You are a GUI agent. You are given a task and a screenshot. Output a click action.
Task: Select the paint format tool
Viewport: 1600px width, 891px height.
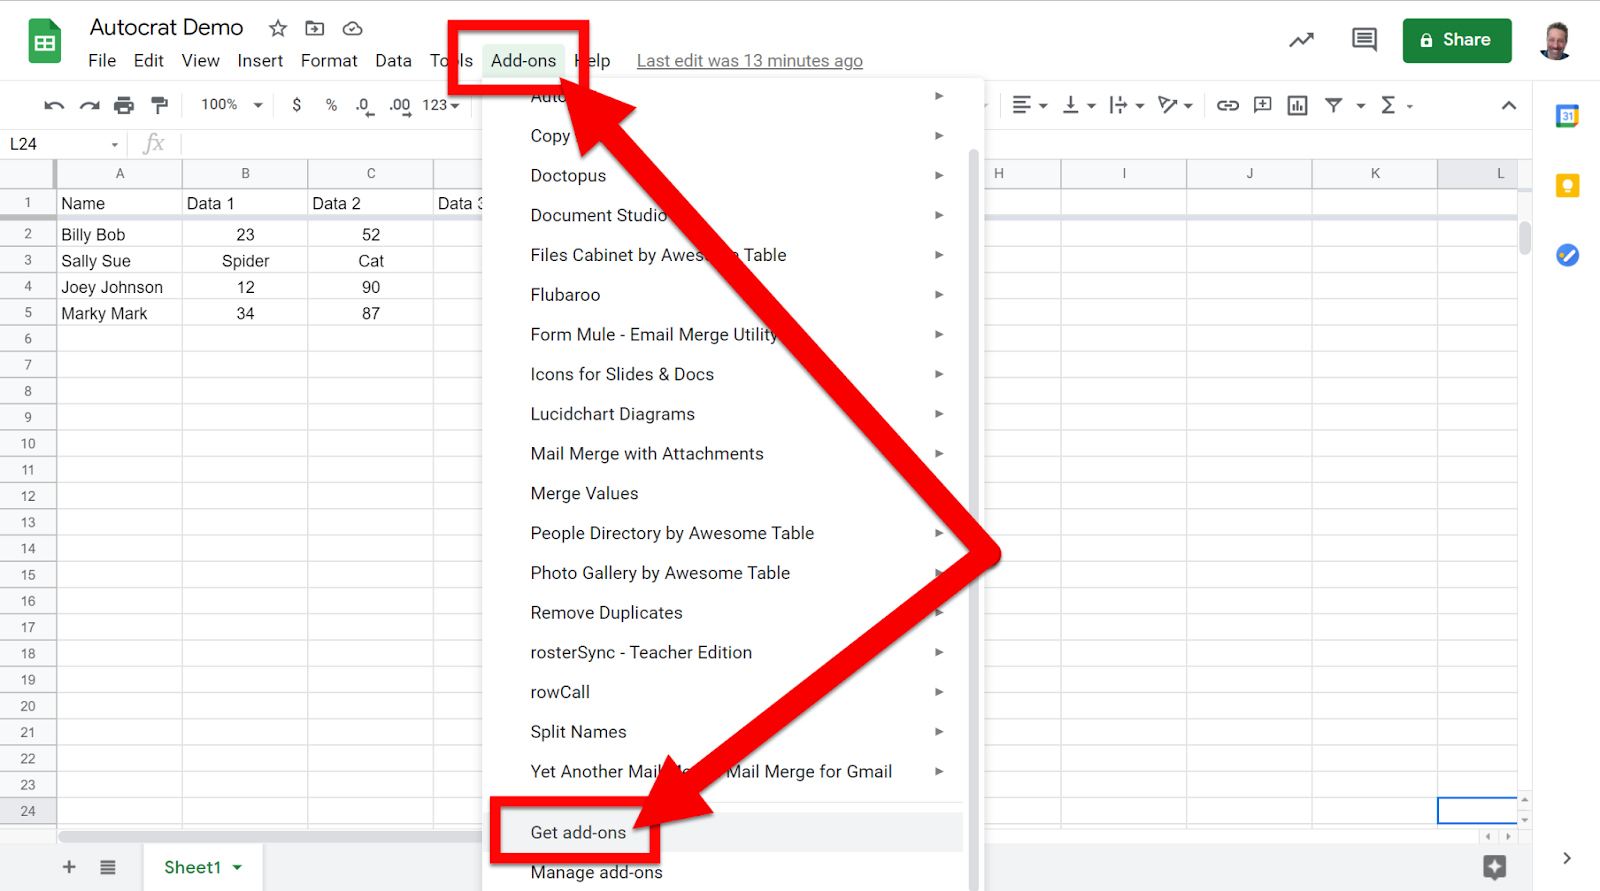(x=159, y=105)
